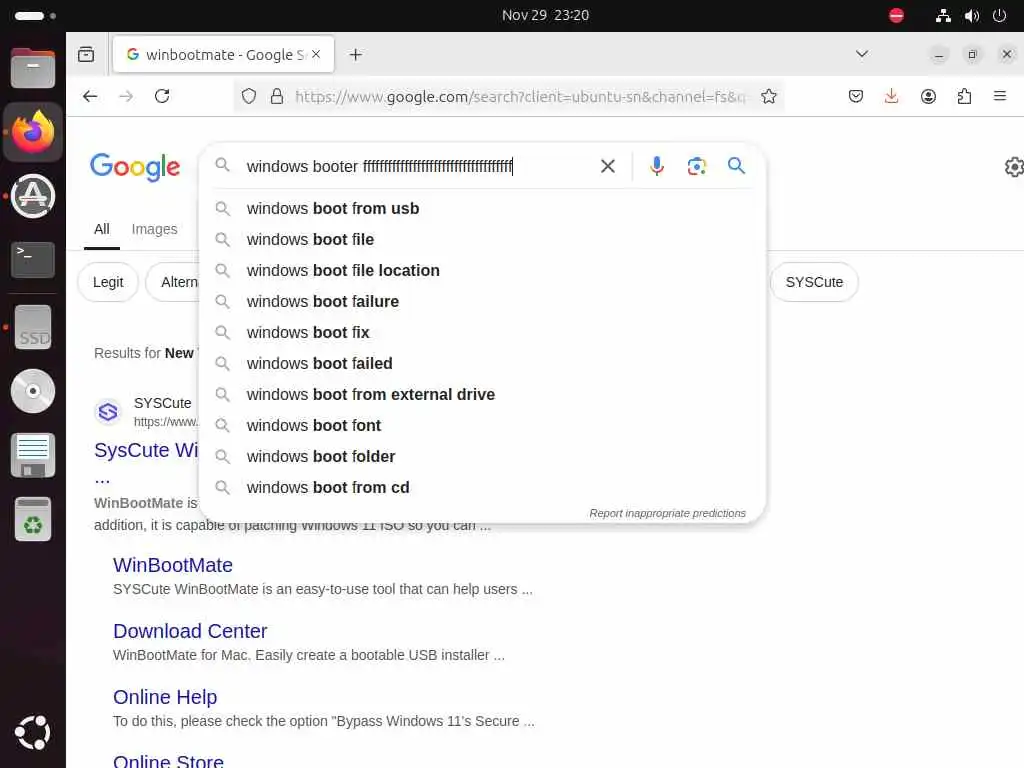Click into the Google search text field
The width and height of the screenshot is (1024, 768).
click(418, 167)
